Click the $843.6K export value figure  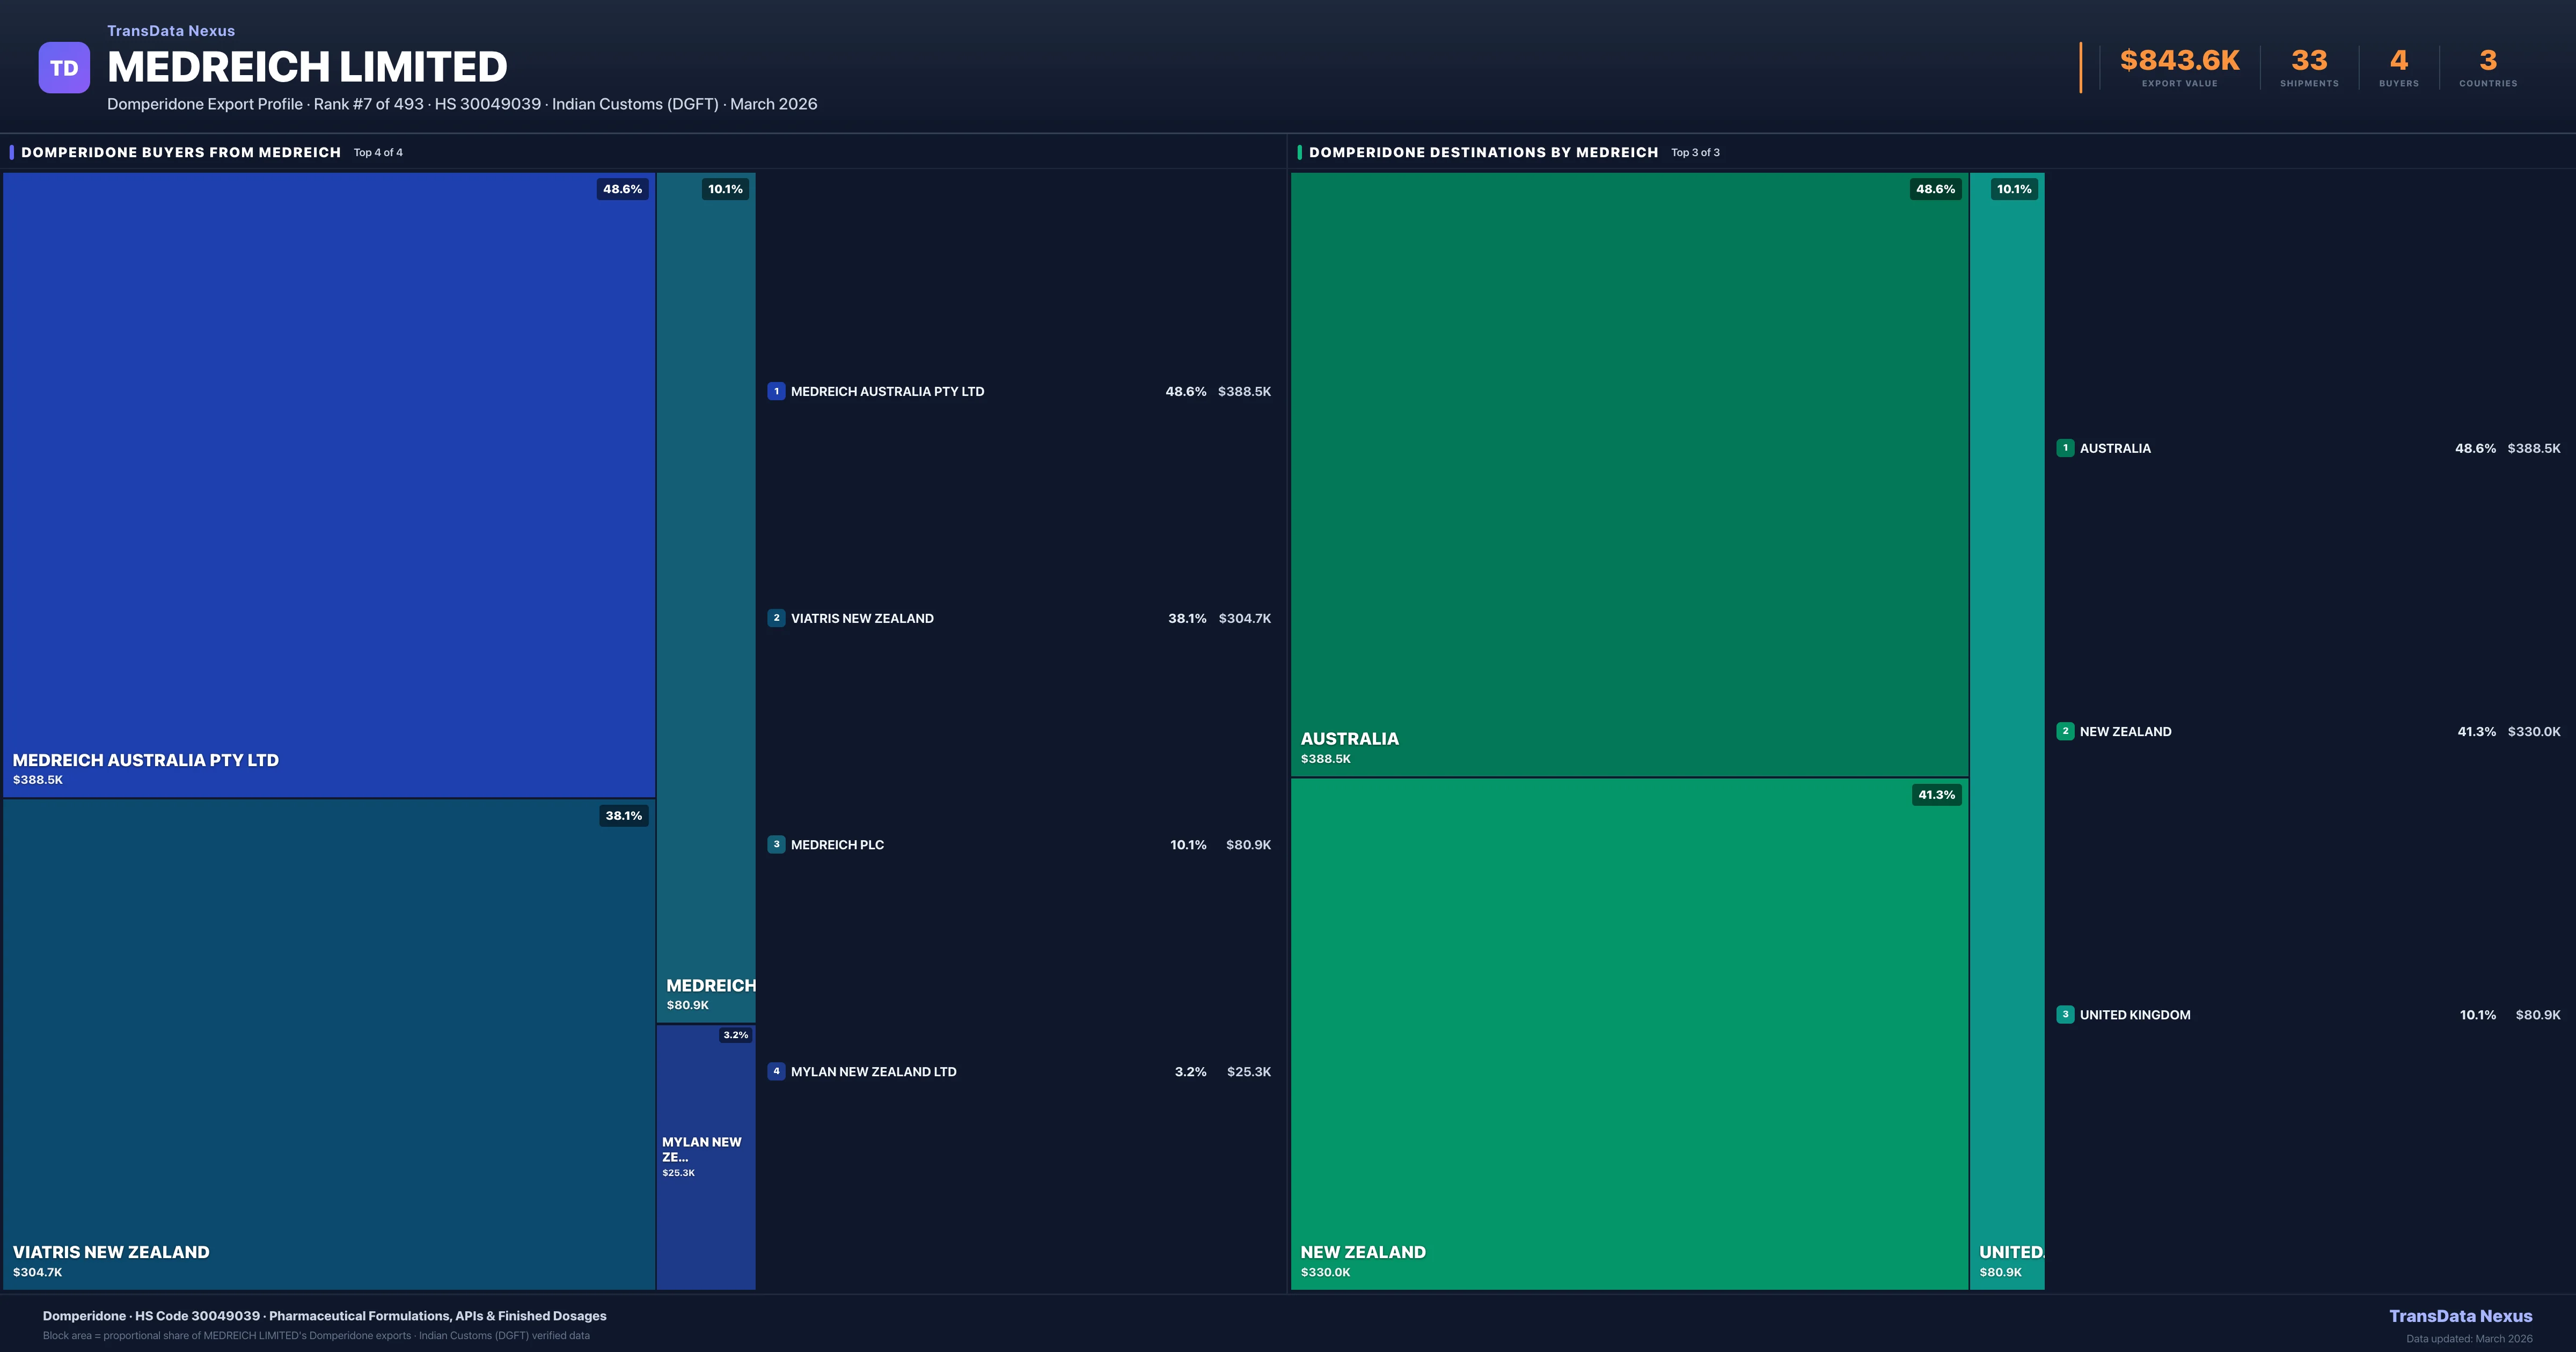point(2180,59)
